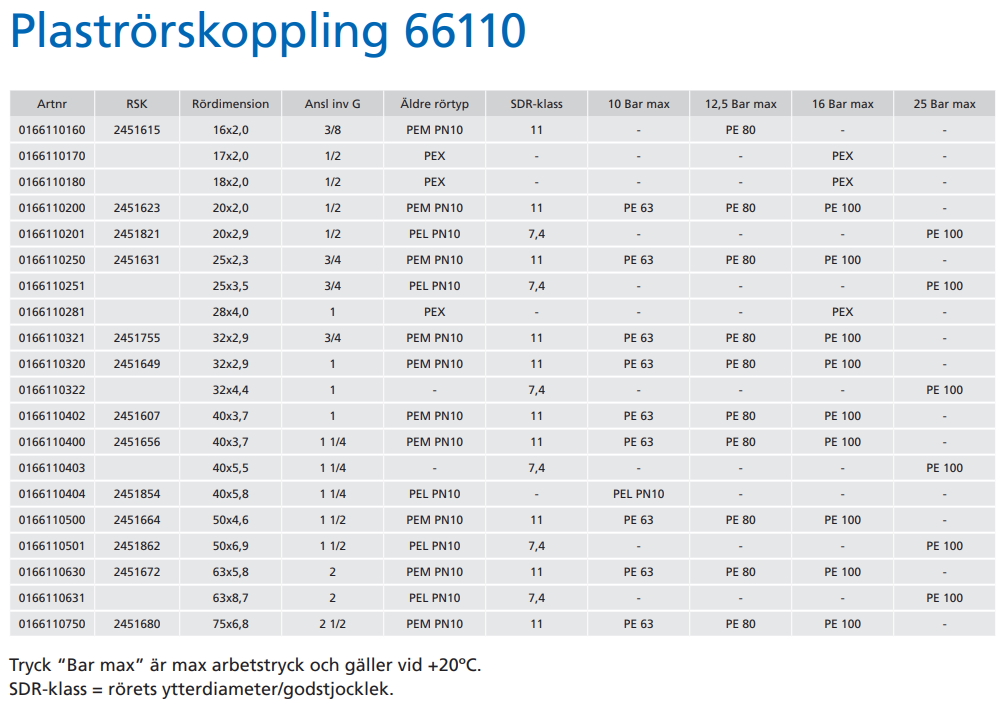Click RSK number 2451854

coord(136,494)
